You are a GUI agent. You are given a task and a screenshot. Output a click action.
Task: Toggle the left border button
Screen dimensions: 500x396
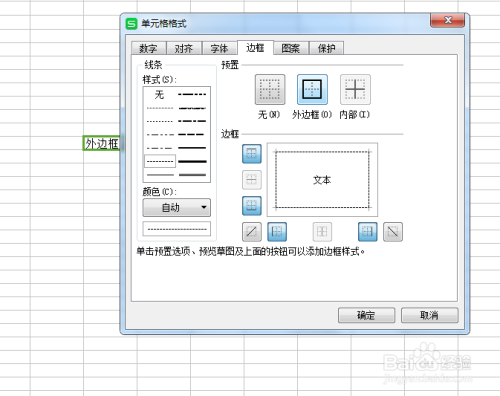point(277,231)
